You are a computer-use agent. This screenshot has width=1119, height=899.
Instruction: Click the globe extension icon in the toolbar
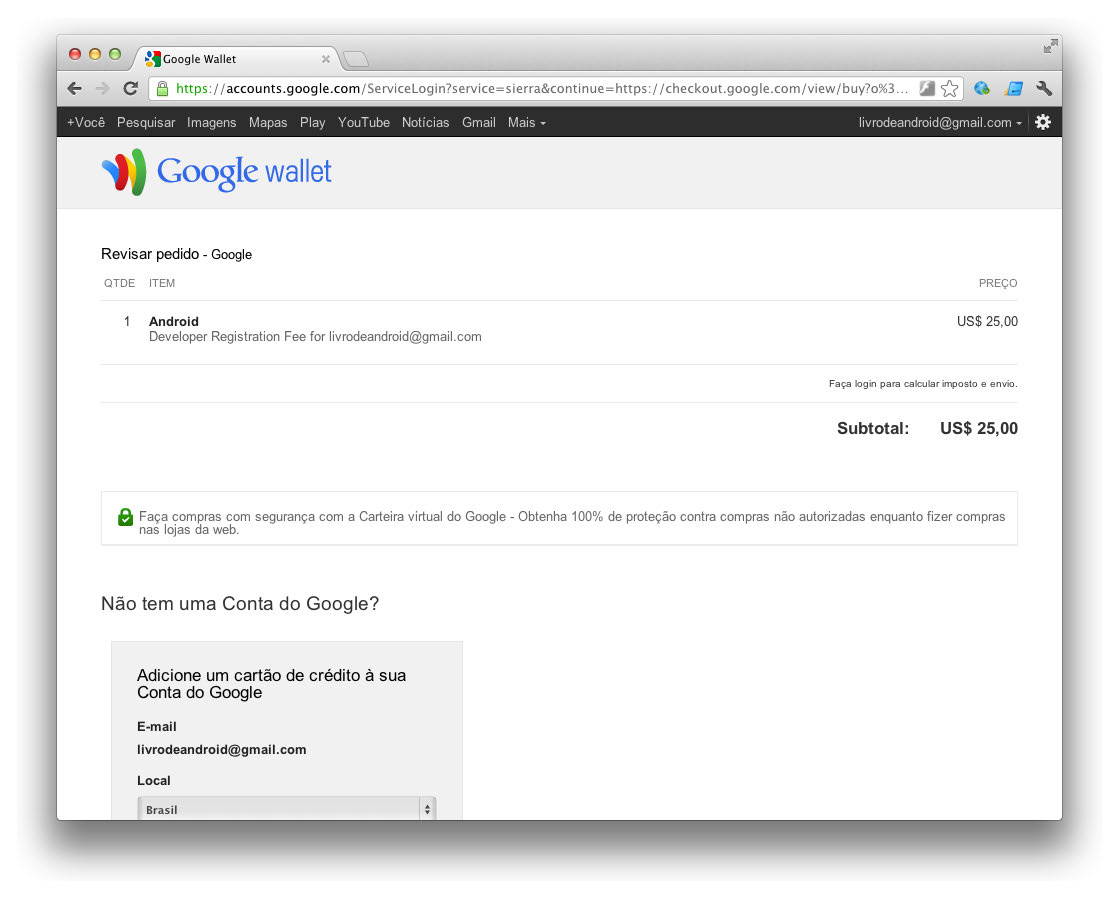[x=982, y=89]
